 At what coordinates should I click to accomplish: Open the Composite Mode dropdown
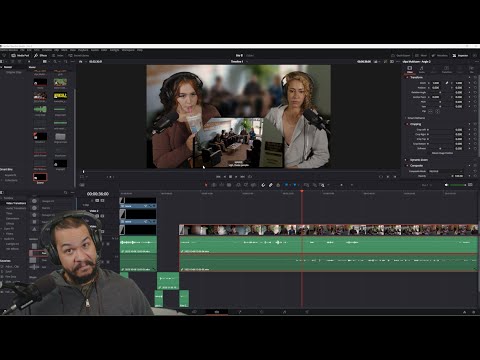coord(445,171)
